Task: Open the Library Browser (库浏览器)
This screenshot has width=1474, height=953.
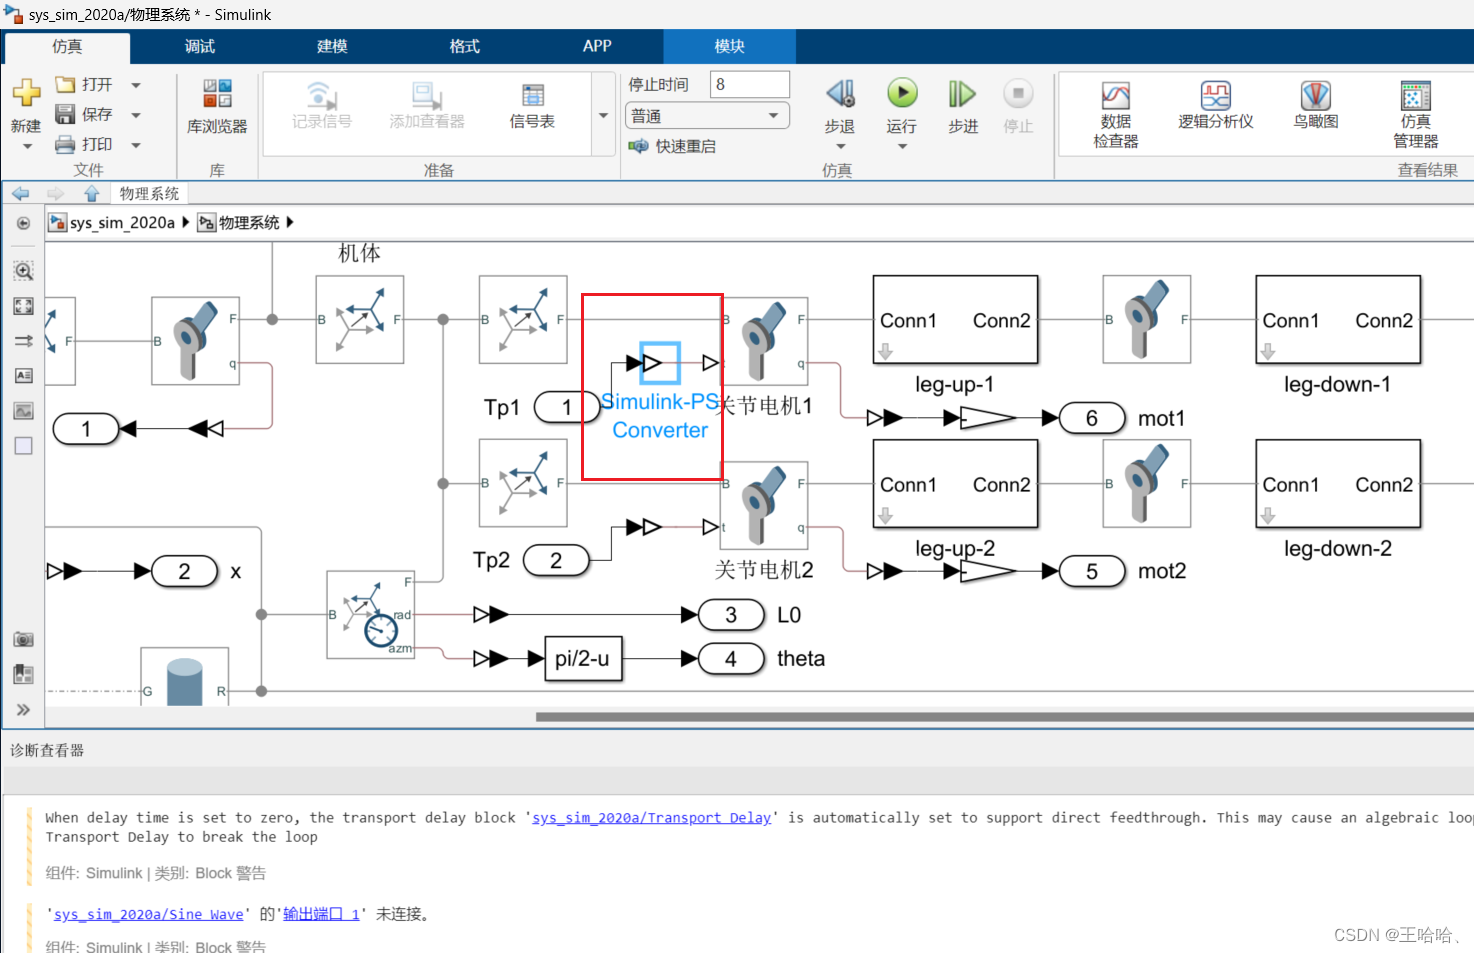Action: 217,107
